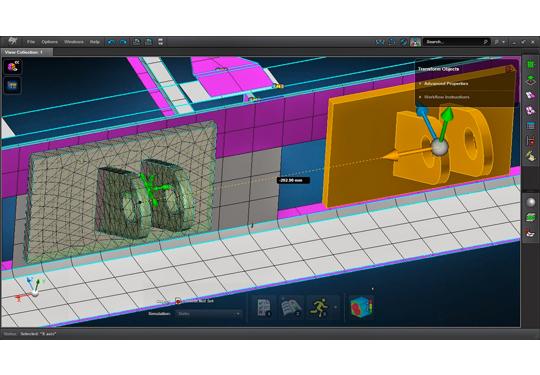Click the gray sphere icon in right toolbar

[531, 202]
